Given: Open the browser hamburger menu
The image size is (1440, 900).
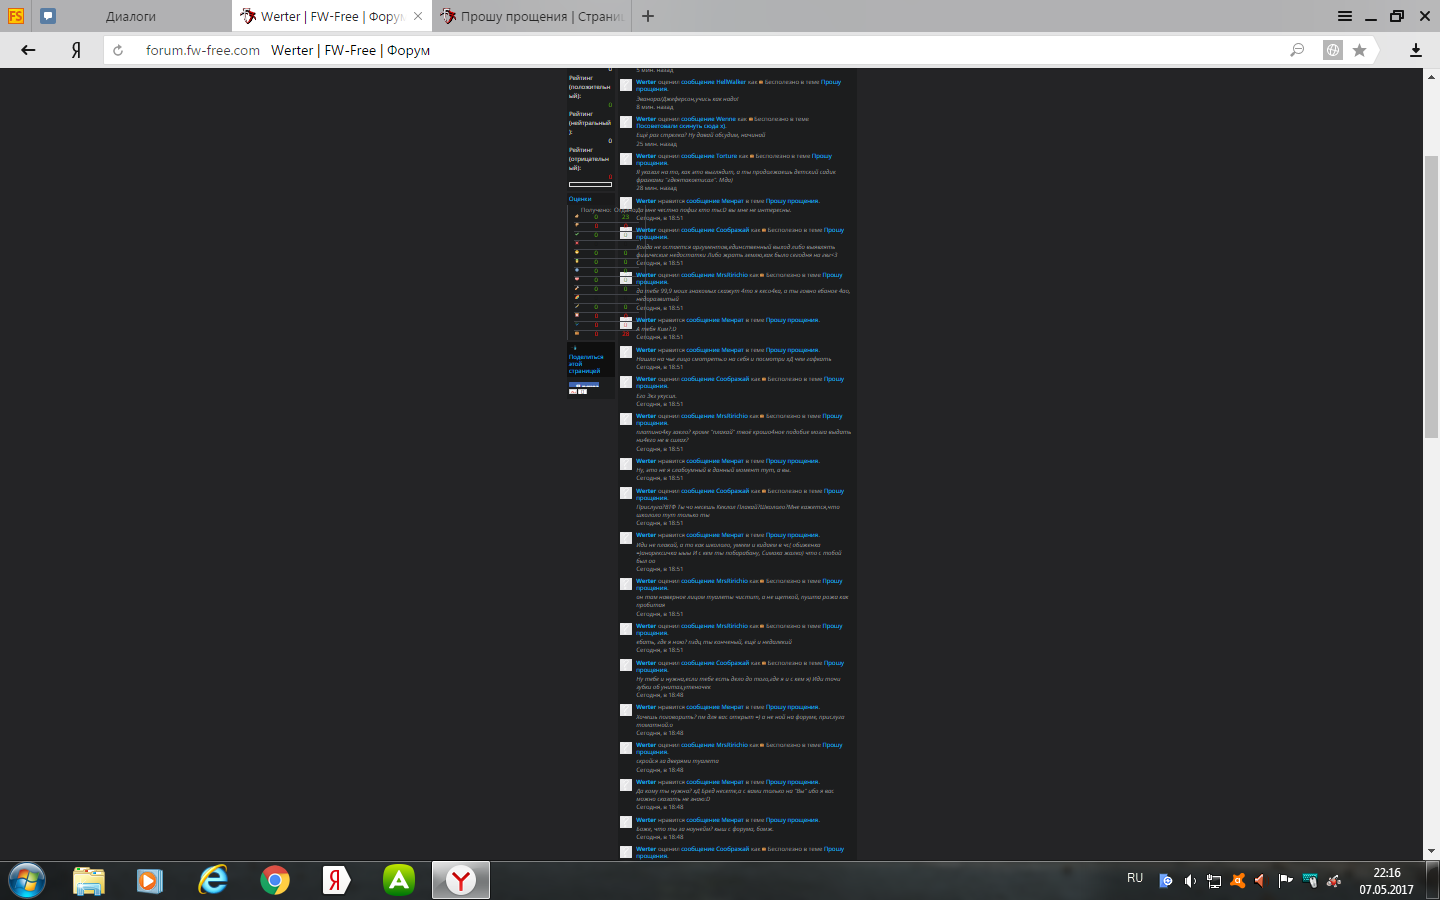Looking at the screenshot, I should click(1345, 16).
